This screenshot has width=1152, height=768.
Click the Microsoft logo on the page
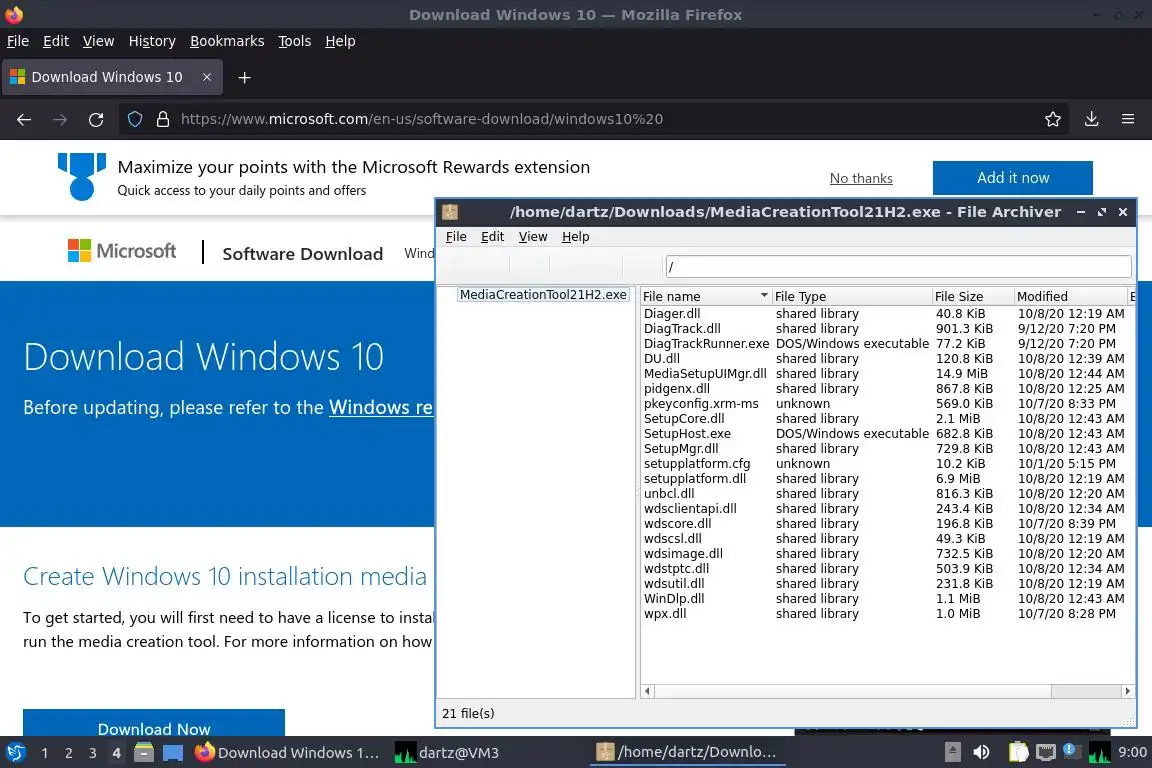122,251
